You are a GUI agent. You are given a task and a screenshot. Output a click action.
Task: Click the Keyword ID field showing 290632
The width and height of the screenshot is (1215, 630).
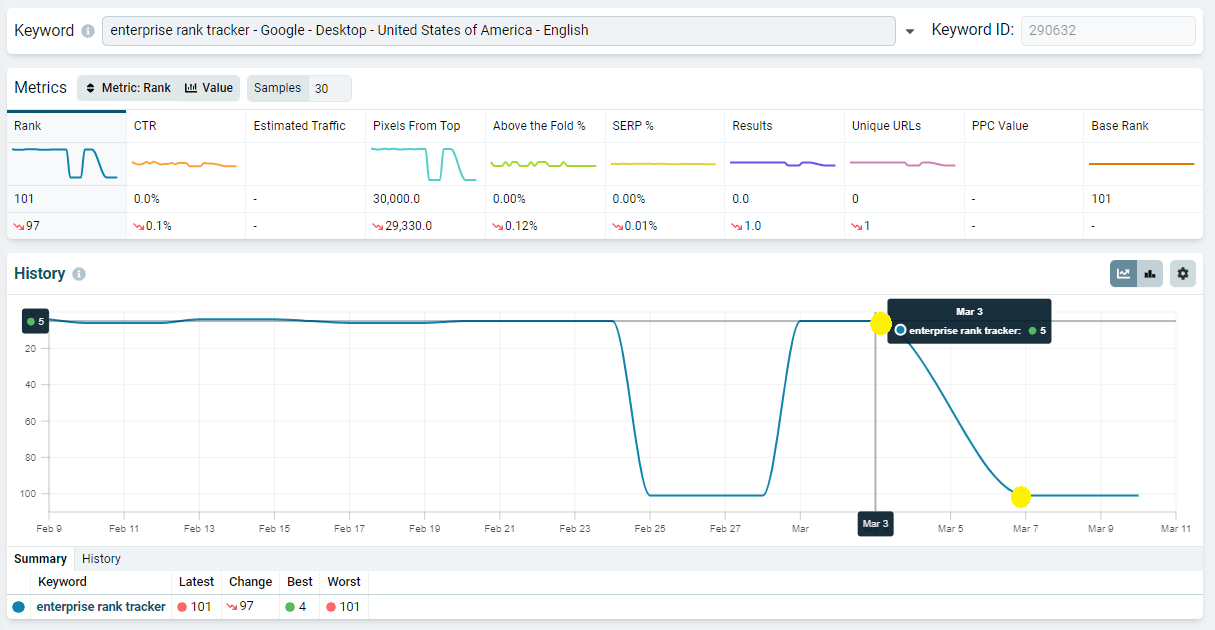coord(1108,31)
